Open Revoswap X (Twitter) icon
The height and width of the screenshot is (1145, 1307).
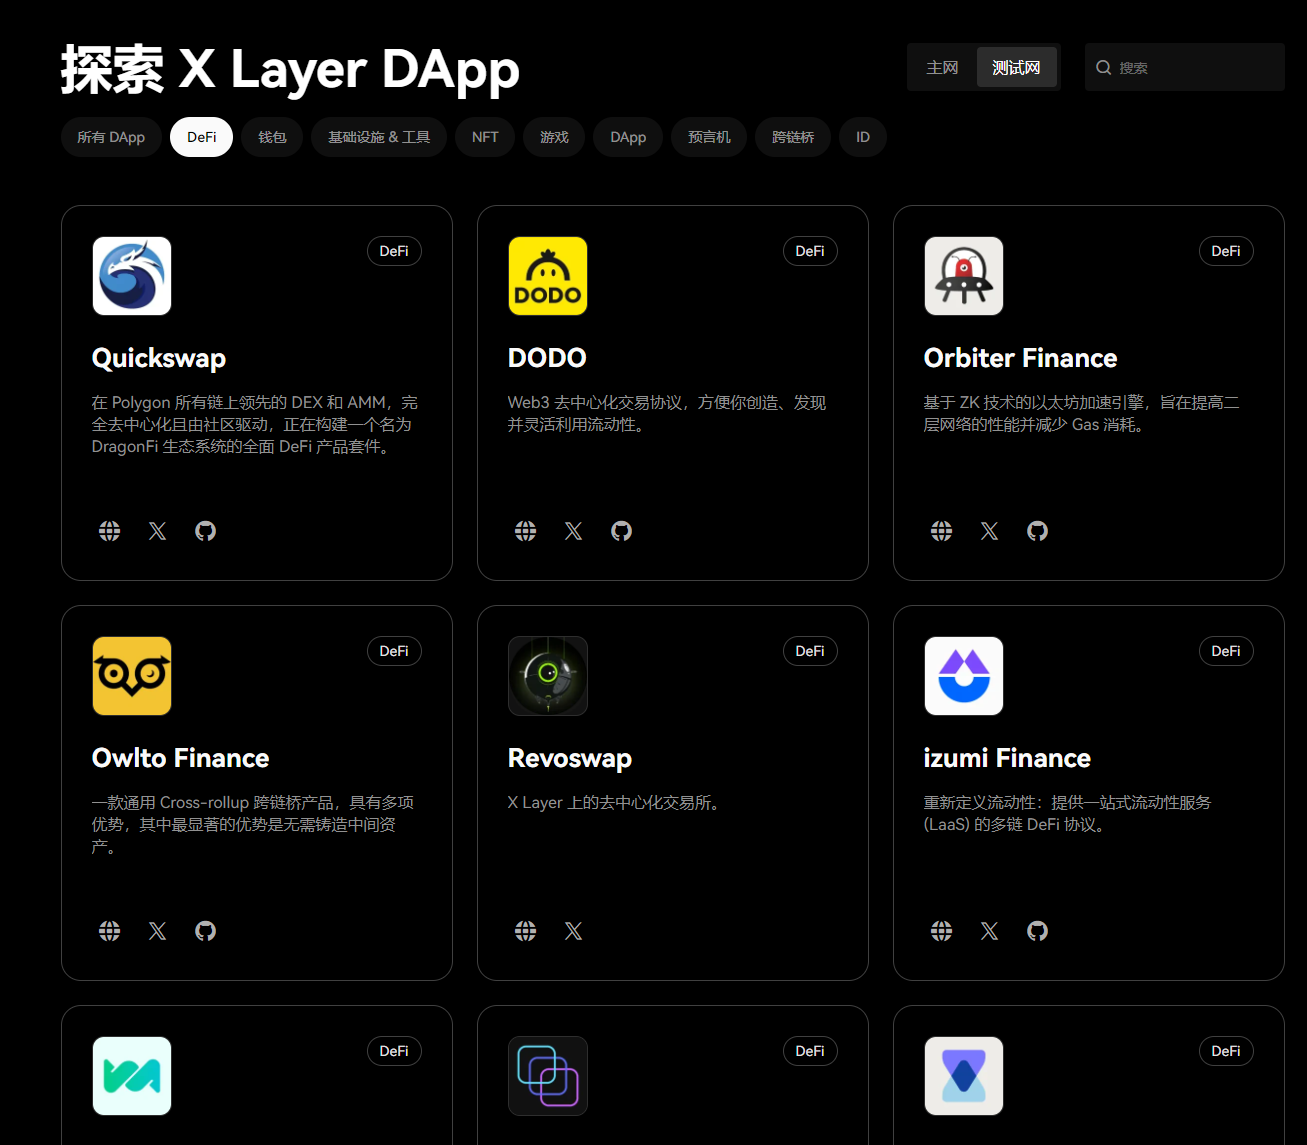coord(574,931)
